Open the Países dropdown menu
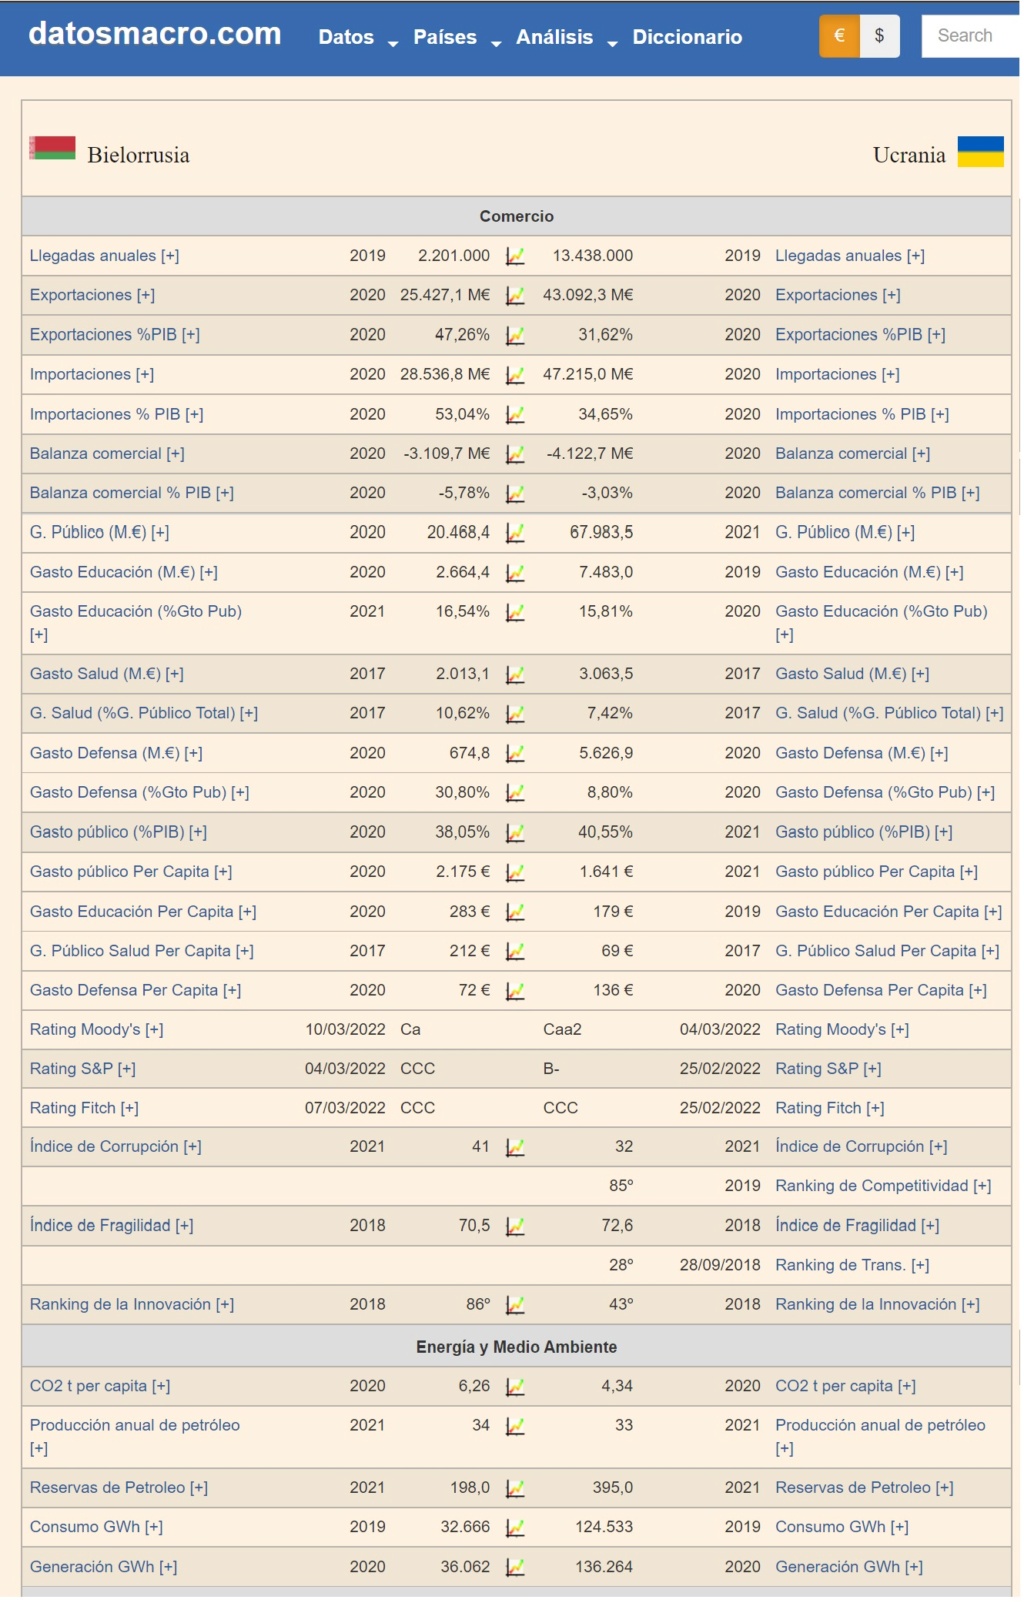 (457, 38)
